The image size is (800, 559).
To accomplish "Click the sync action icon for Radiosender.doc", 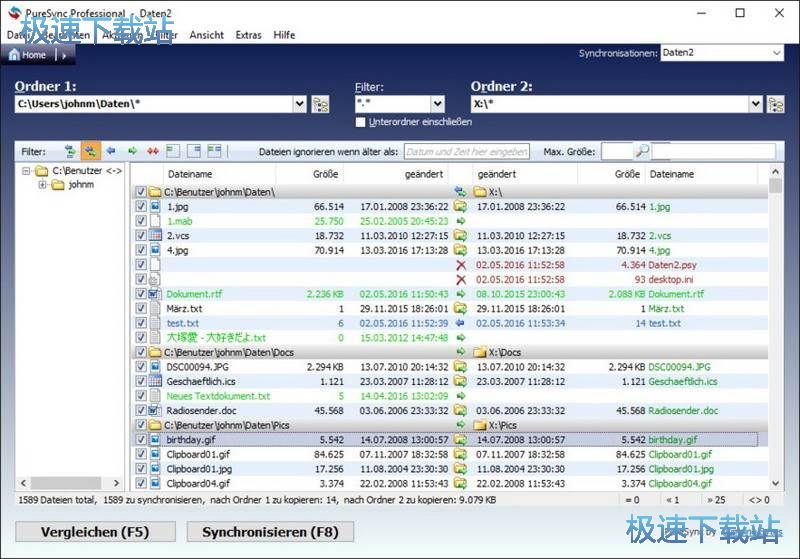I will pos(460,411).
